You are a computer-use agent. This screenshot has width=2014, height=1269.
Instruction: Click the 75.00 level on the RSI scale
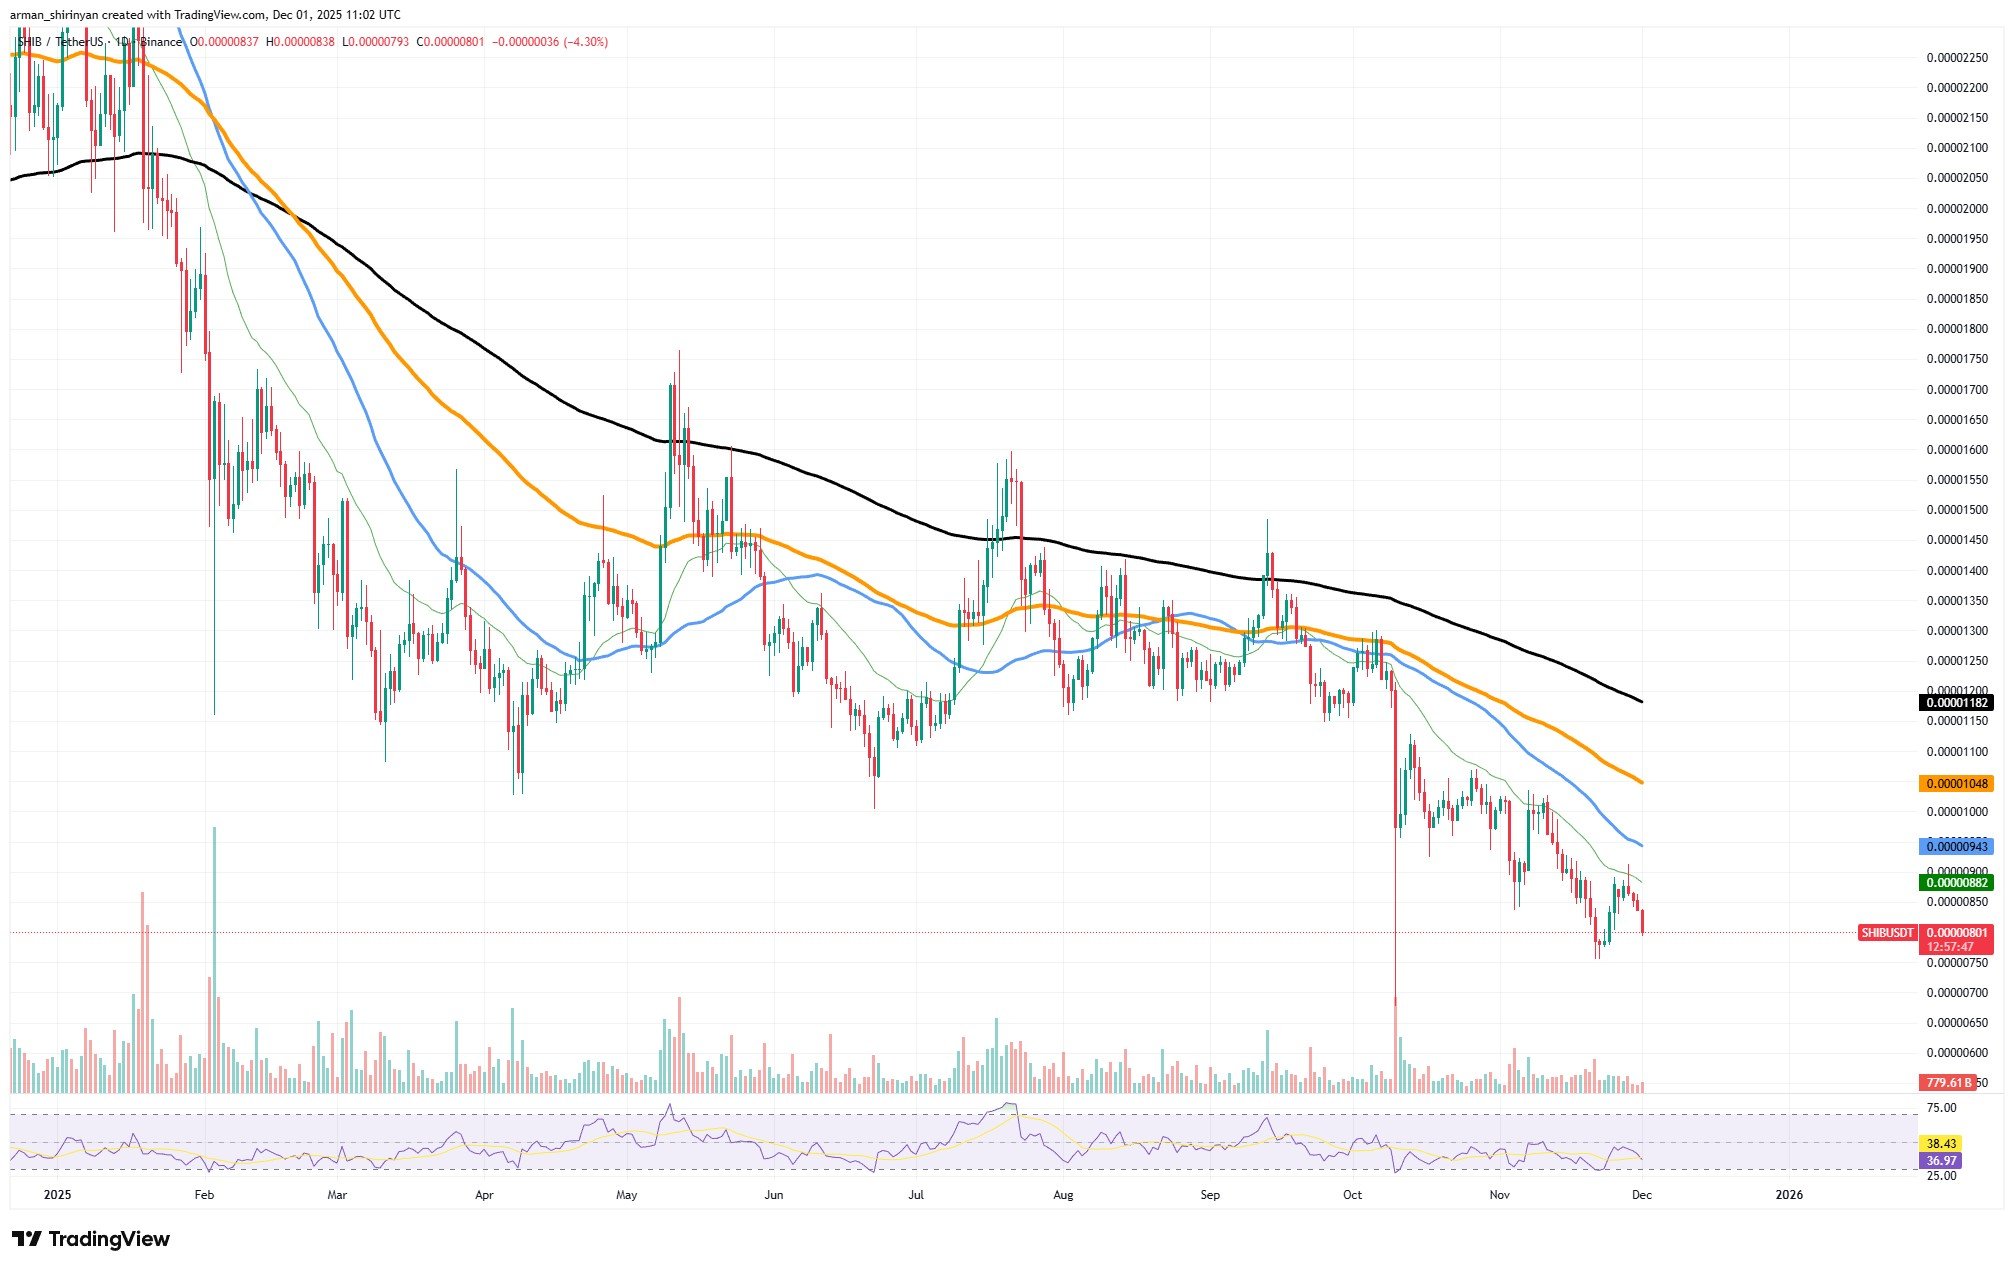click(1941, 1108)
